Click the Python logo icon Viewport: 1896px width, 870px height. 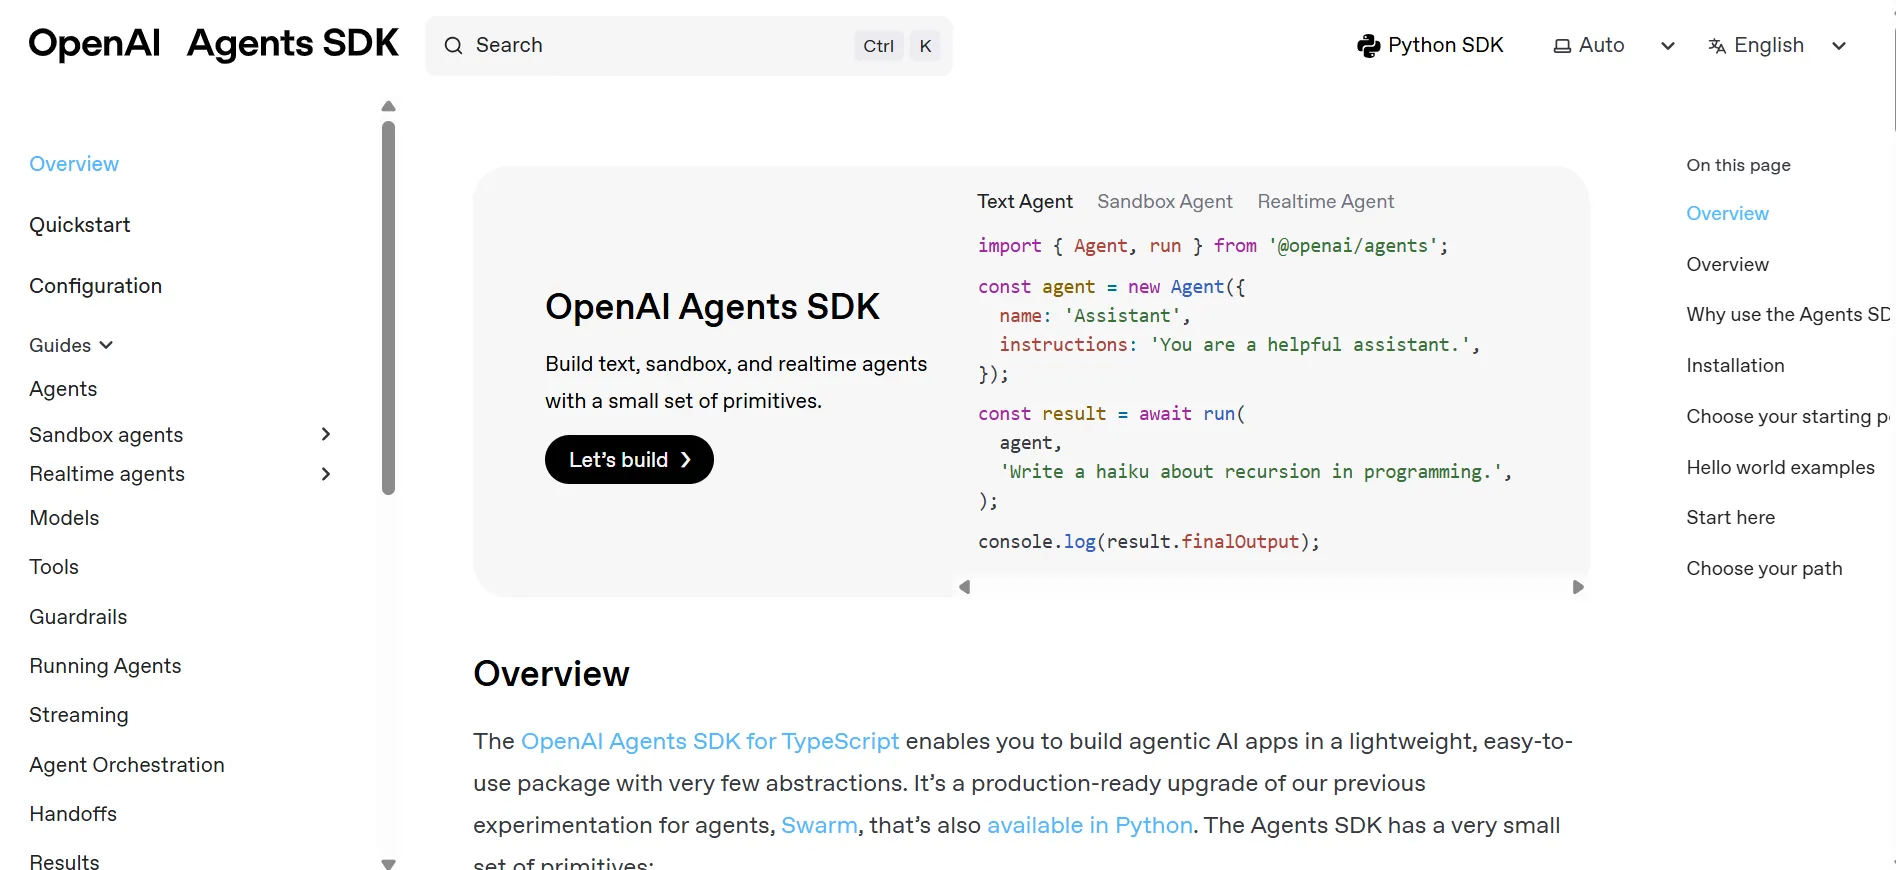pyautogui.click(x=1368, y=46)
